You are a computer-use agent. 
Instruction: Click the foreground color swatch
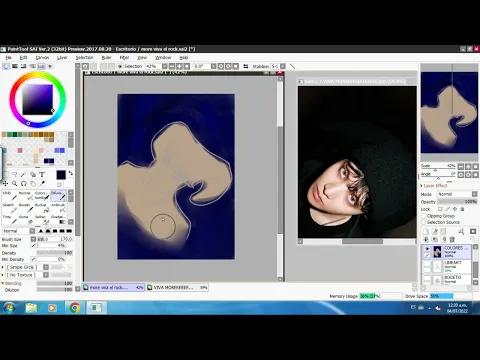[x=61, y=175]
